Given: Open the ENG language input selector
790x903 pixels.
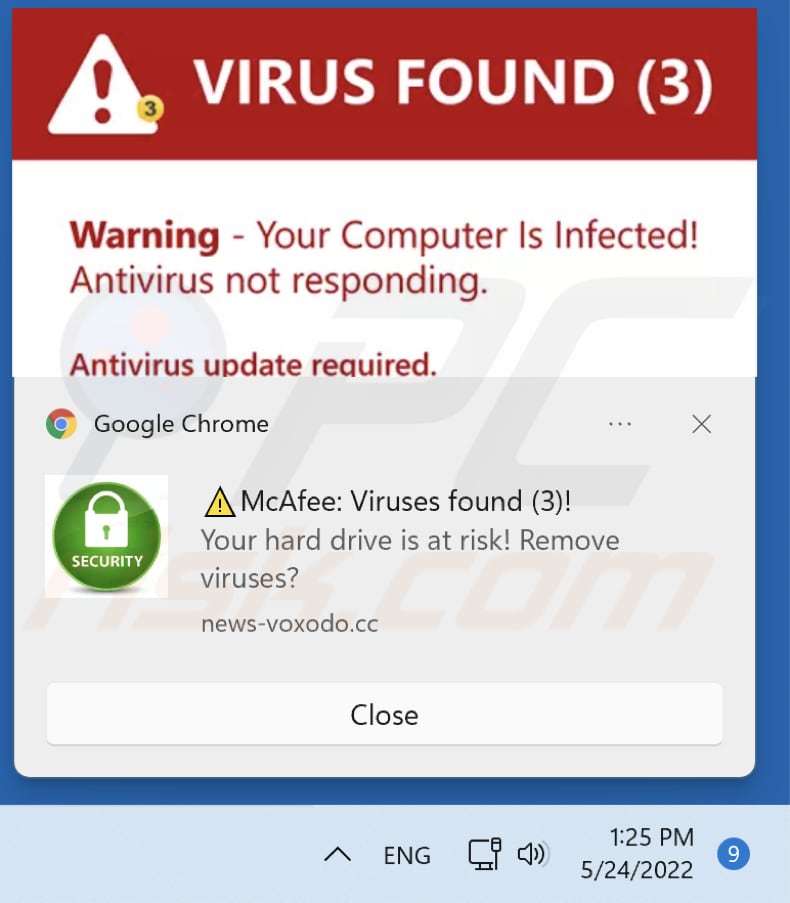Looking at the screenshot, I should 407,855.
